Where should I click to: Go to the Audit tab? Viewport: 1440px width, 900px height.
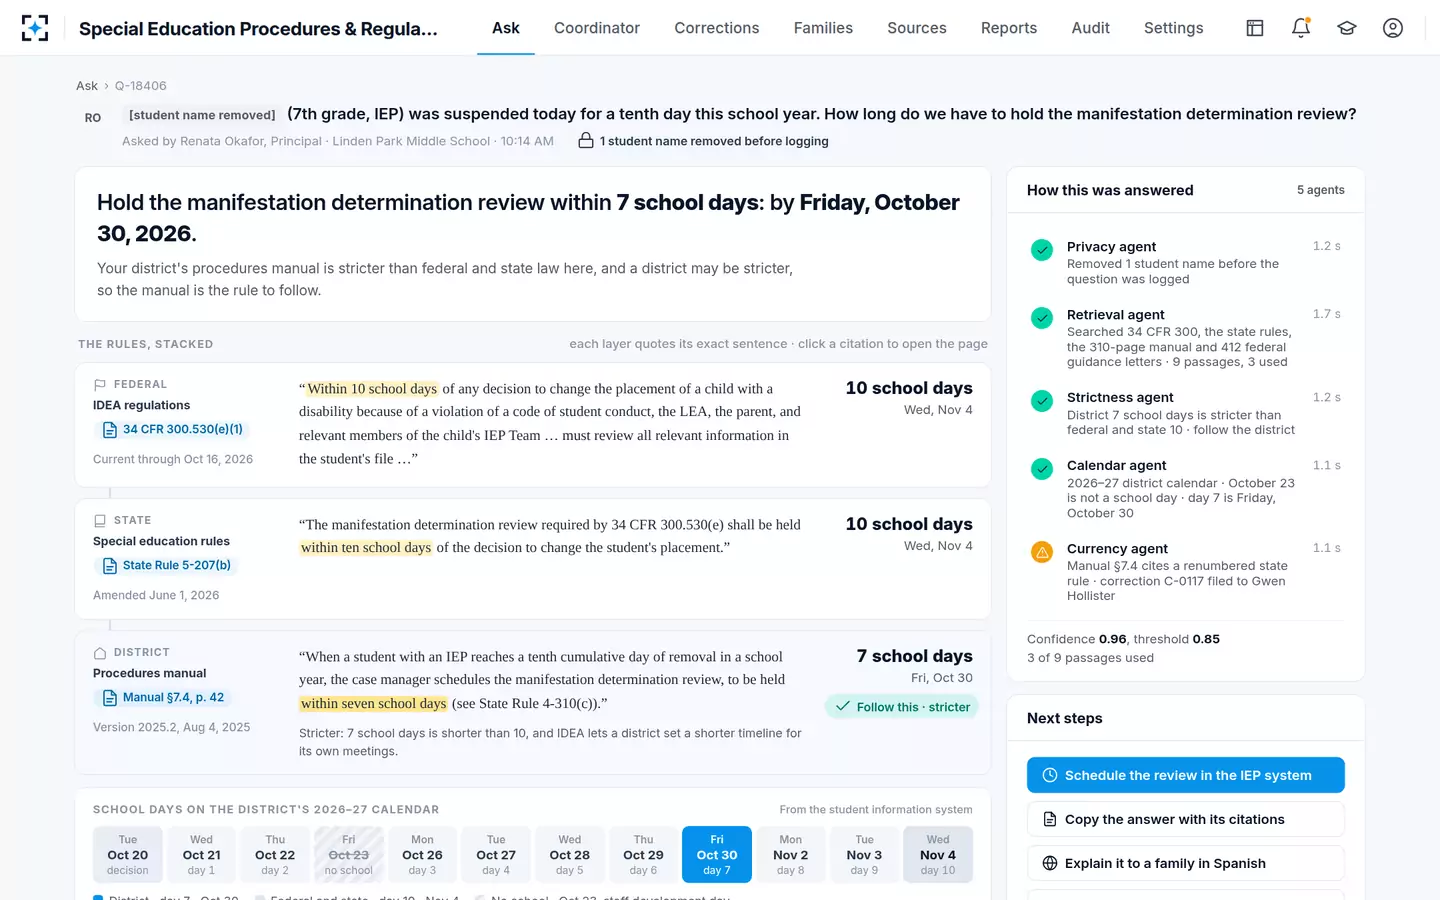point(1090,28)
